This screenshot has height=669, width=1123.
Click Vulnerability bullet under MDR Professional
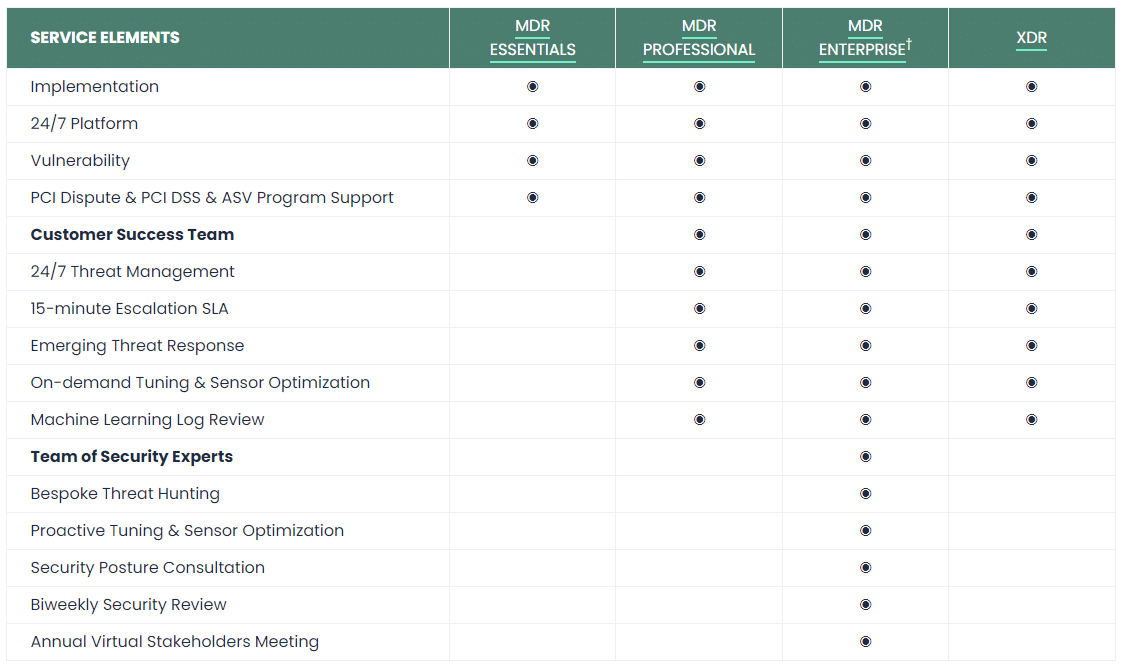tap(699, 161)
